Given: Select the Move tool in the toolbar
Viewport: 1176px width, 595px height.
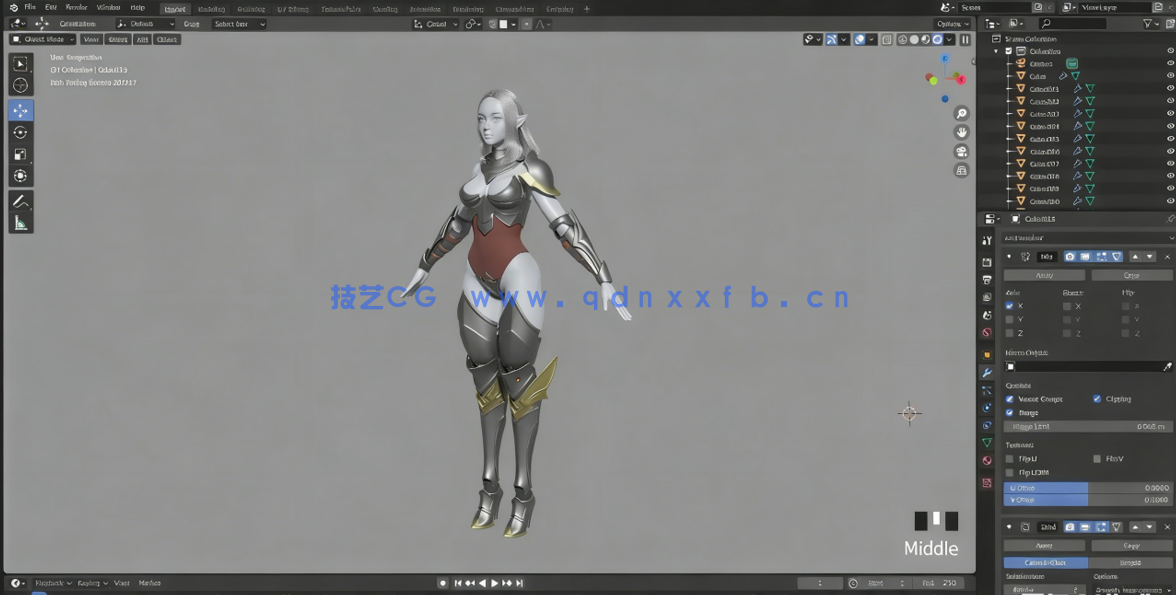Looking at the screenshot, I should pos(20,111).
